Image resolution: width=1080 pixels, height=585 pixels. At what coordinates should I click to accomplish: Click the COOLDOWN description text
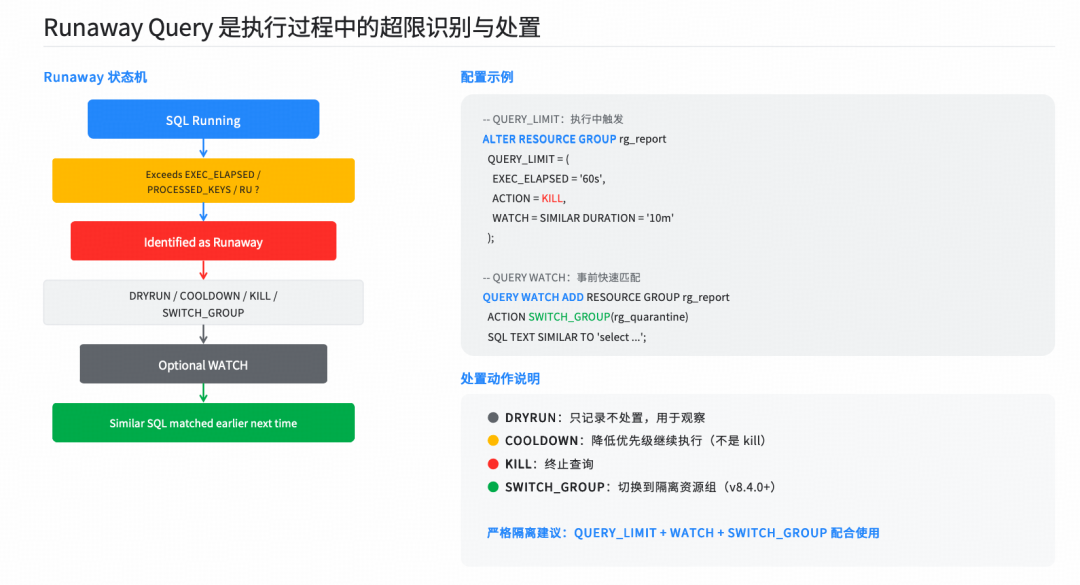point(637,440)
